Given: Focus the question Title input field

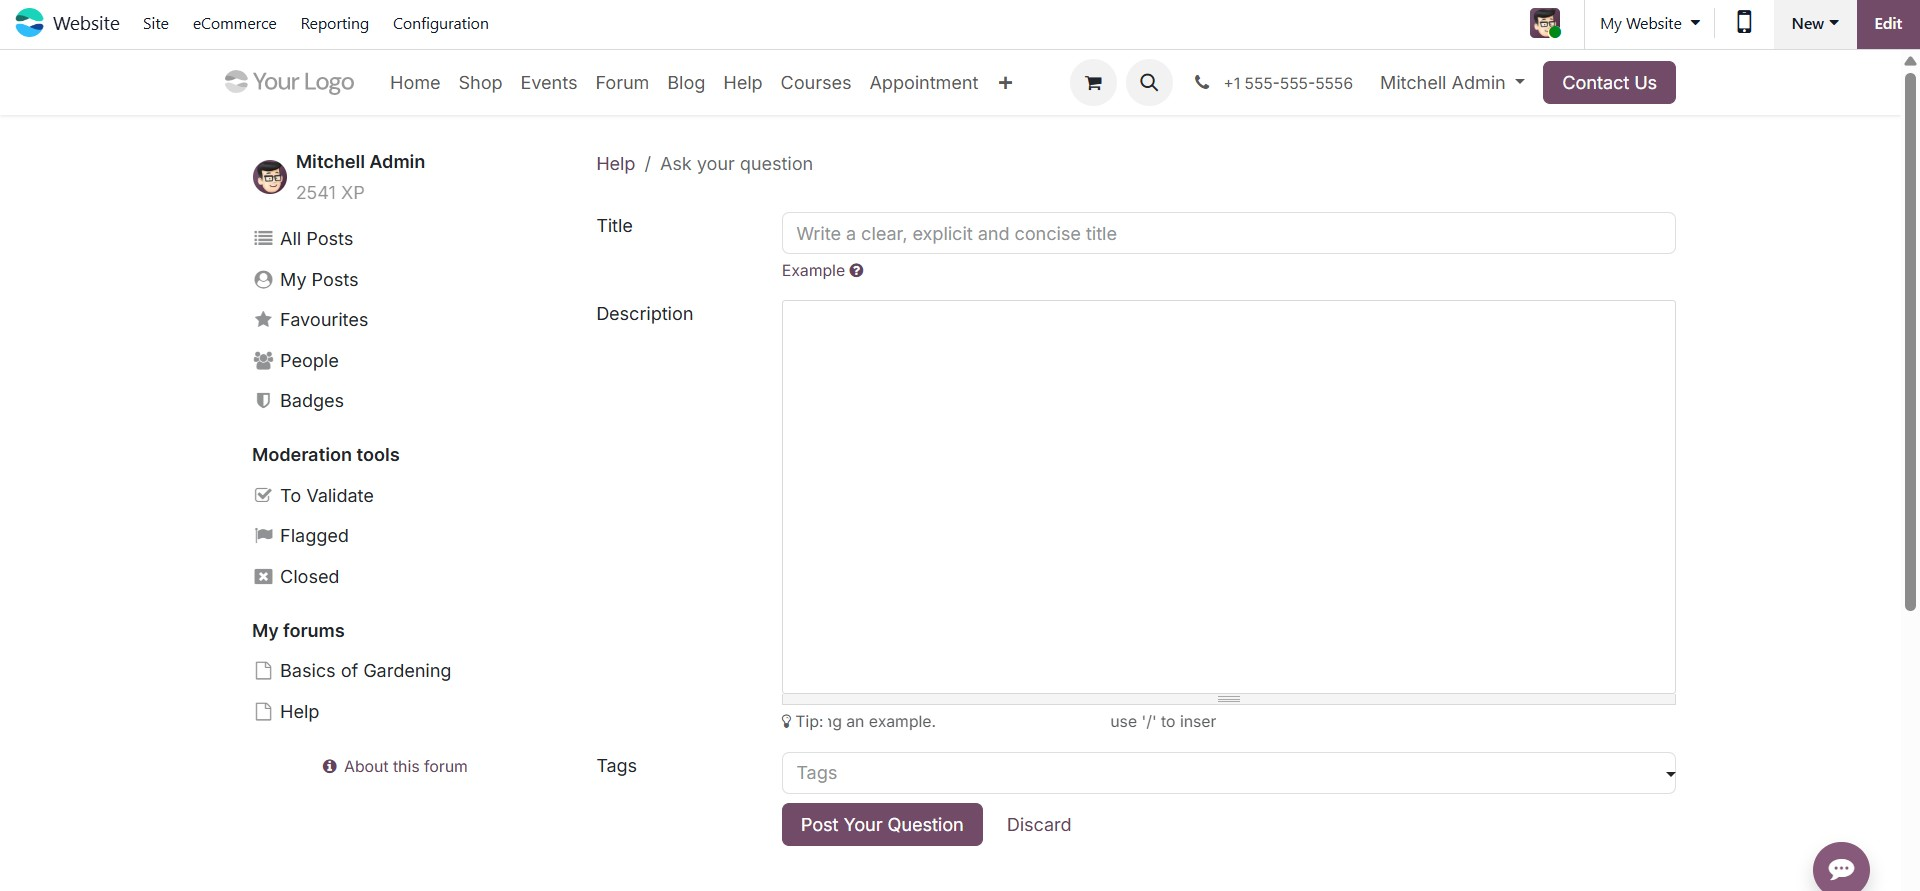Looking at the screenshot, I should (x=1227, y=234).
